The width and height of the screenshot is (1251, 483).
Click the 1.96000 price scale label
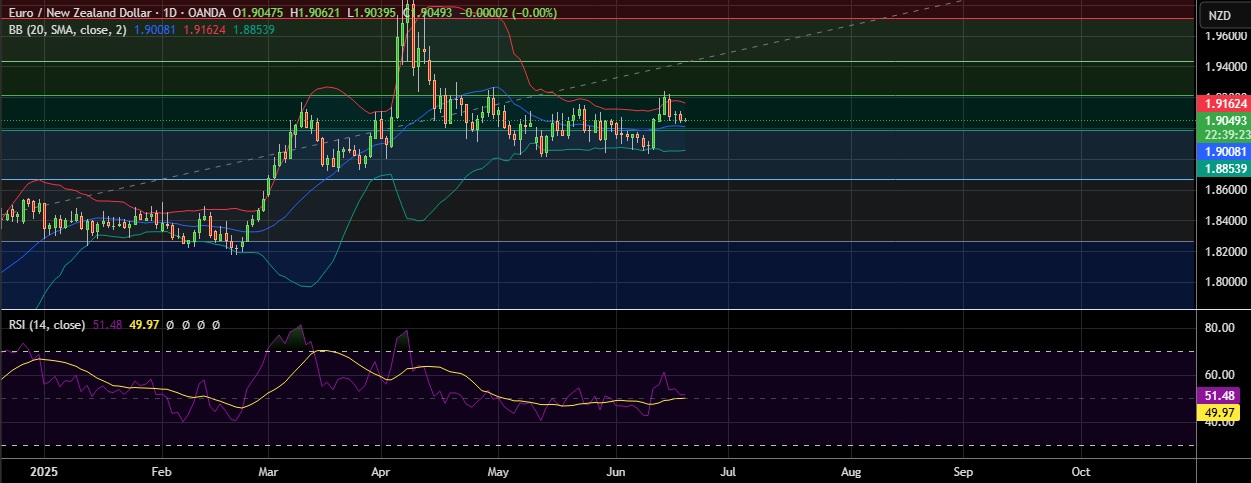tap(1225, 36)
